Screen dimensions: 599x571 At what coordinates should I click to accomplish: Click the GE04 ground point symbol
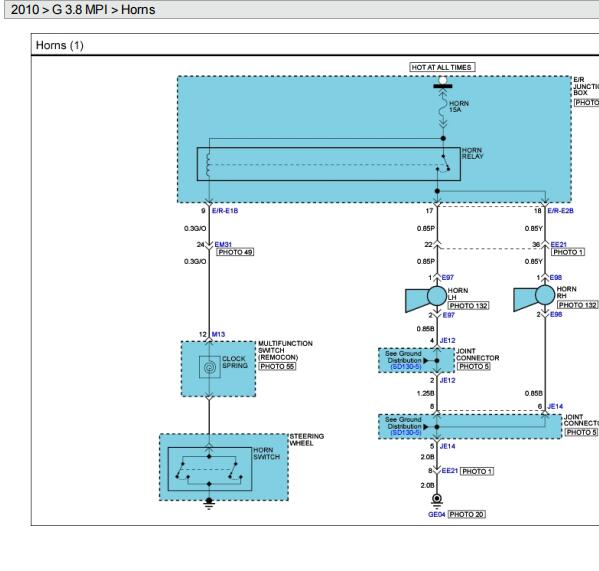(x=437, y=499)
